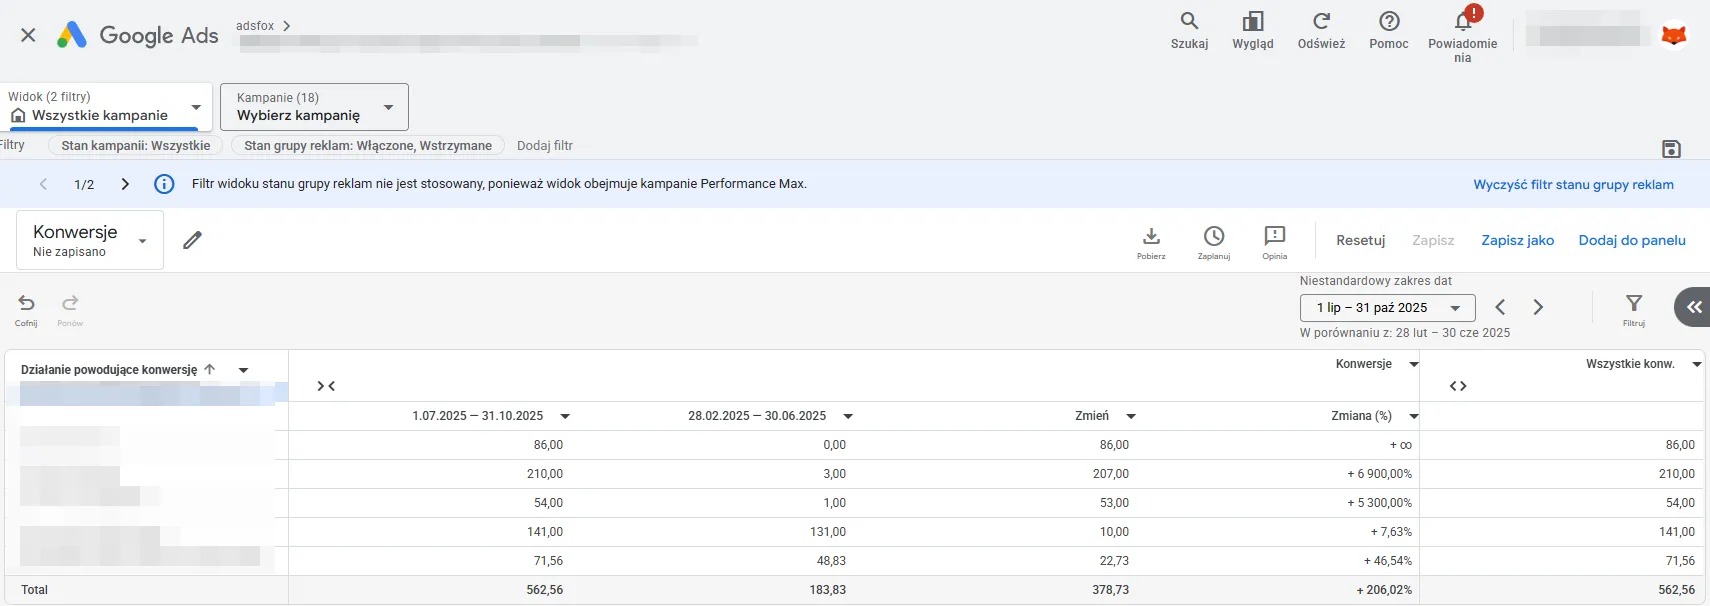1710x606 pixels.
Task: Go to previous date range
Action: 1500,307
